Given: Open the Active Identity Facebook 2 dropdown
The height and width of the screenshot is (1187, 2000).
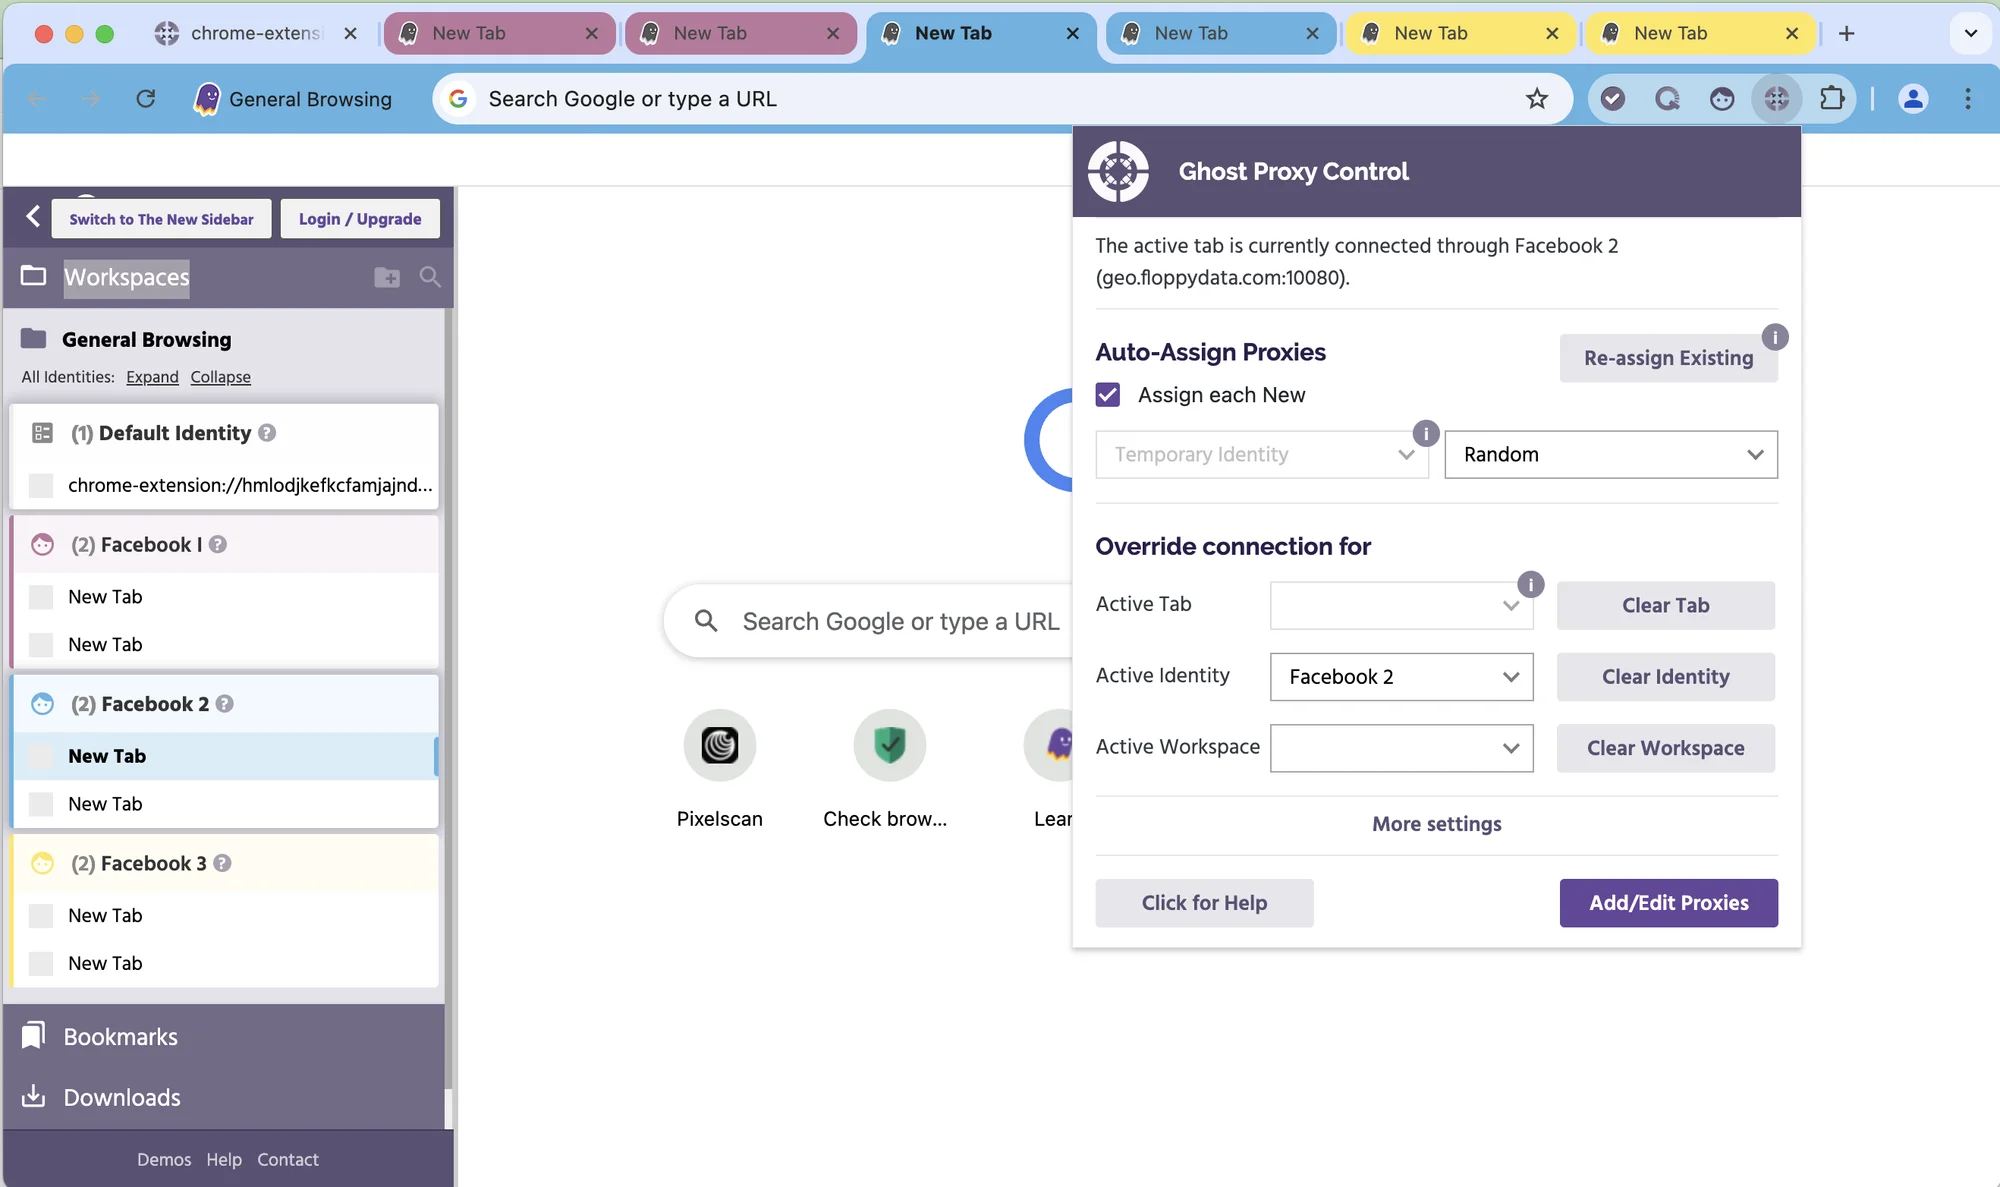Looking at the screenshot, I should point(1401,677).
